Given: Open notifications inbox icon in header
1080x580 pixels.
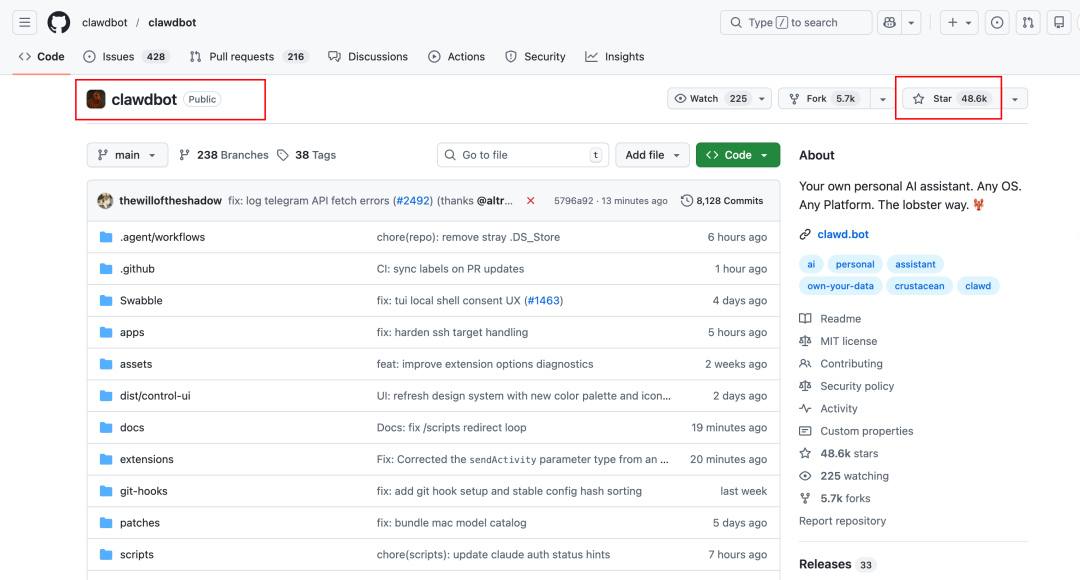Looking at the screenshot, I should tap(1059, 23).
